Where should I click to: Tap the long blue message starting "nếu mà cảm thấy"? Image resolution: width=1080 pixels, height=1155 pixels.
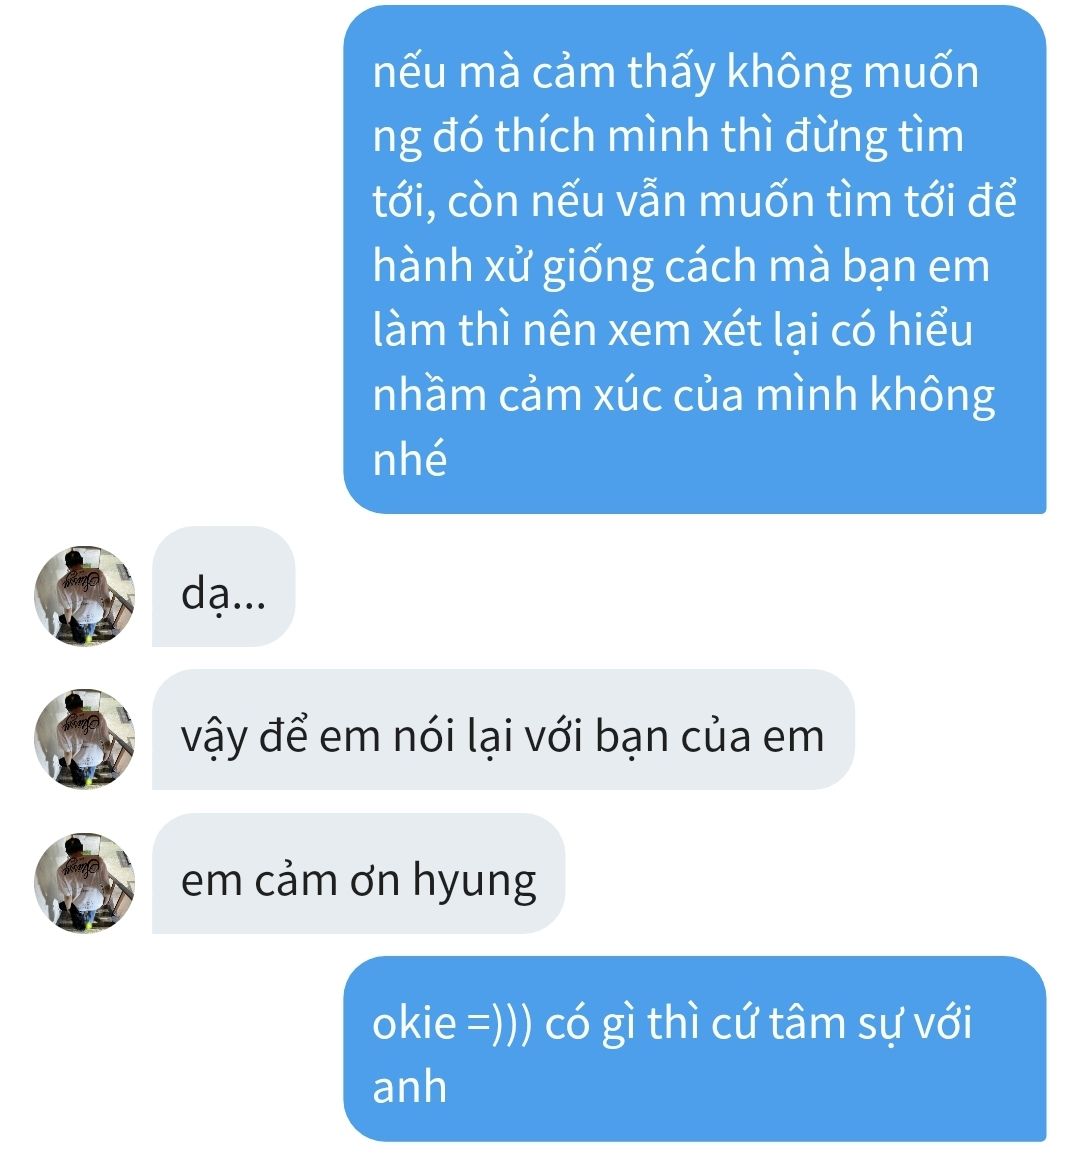click(695, 259)
